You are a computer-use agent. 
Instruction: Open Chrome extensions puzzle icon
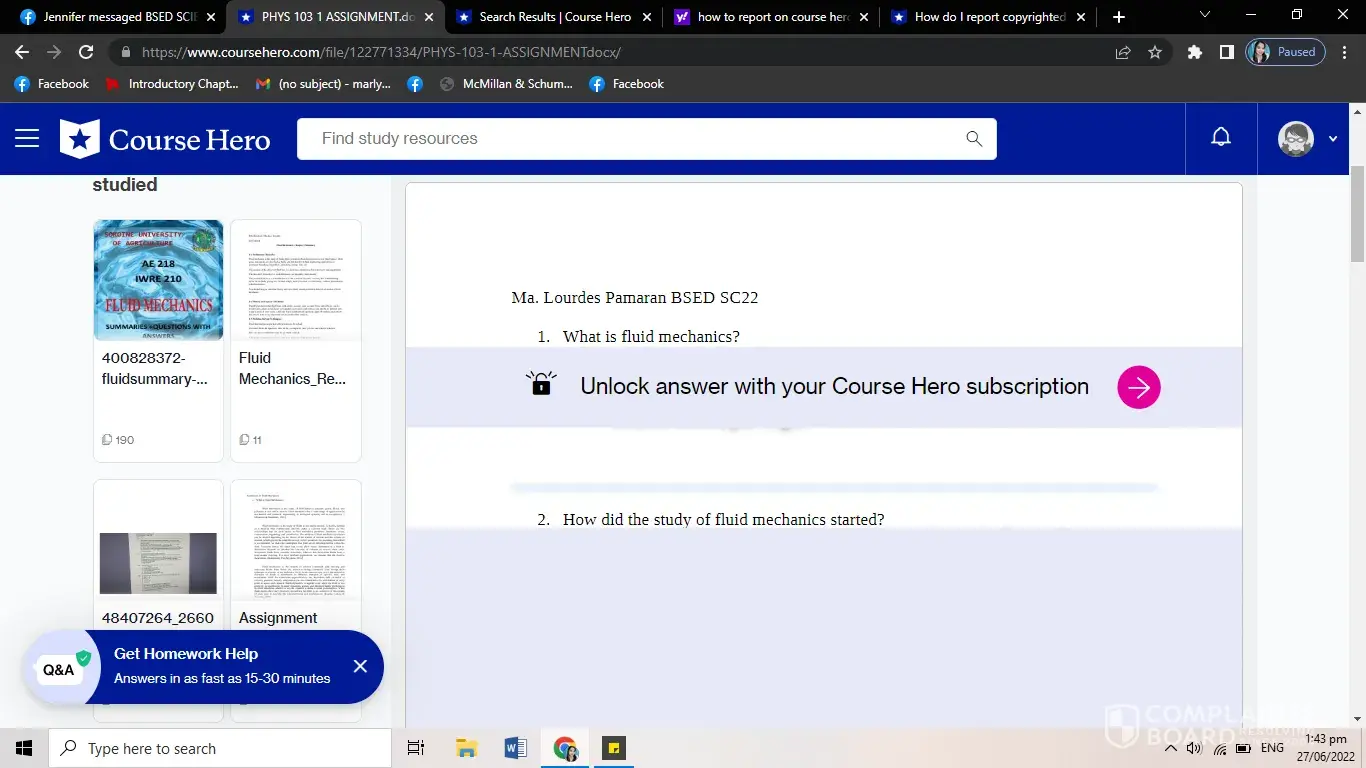1194,52
